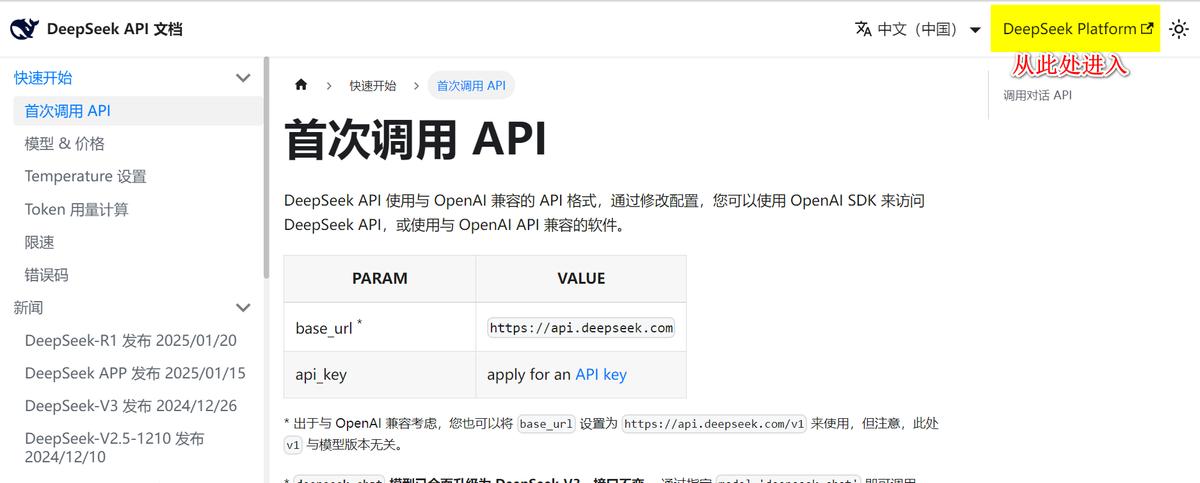Expand the 中文（中国）language dropdown arrow
This screenshot has width=1200, height=483.
[x=975, y=30]
